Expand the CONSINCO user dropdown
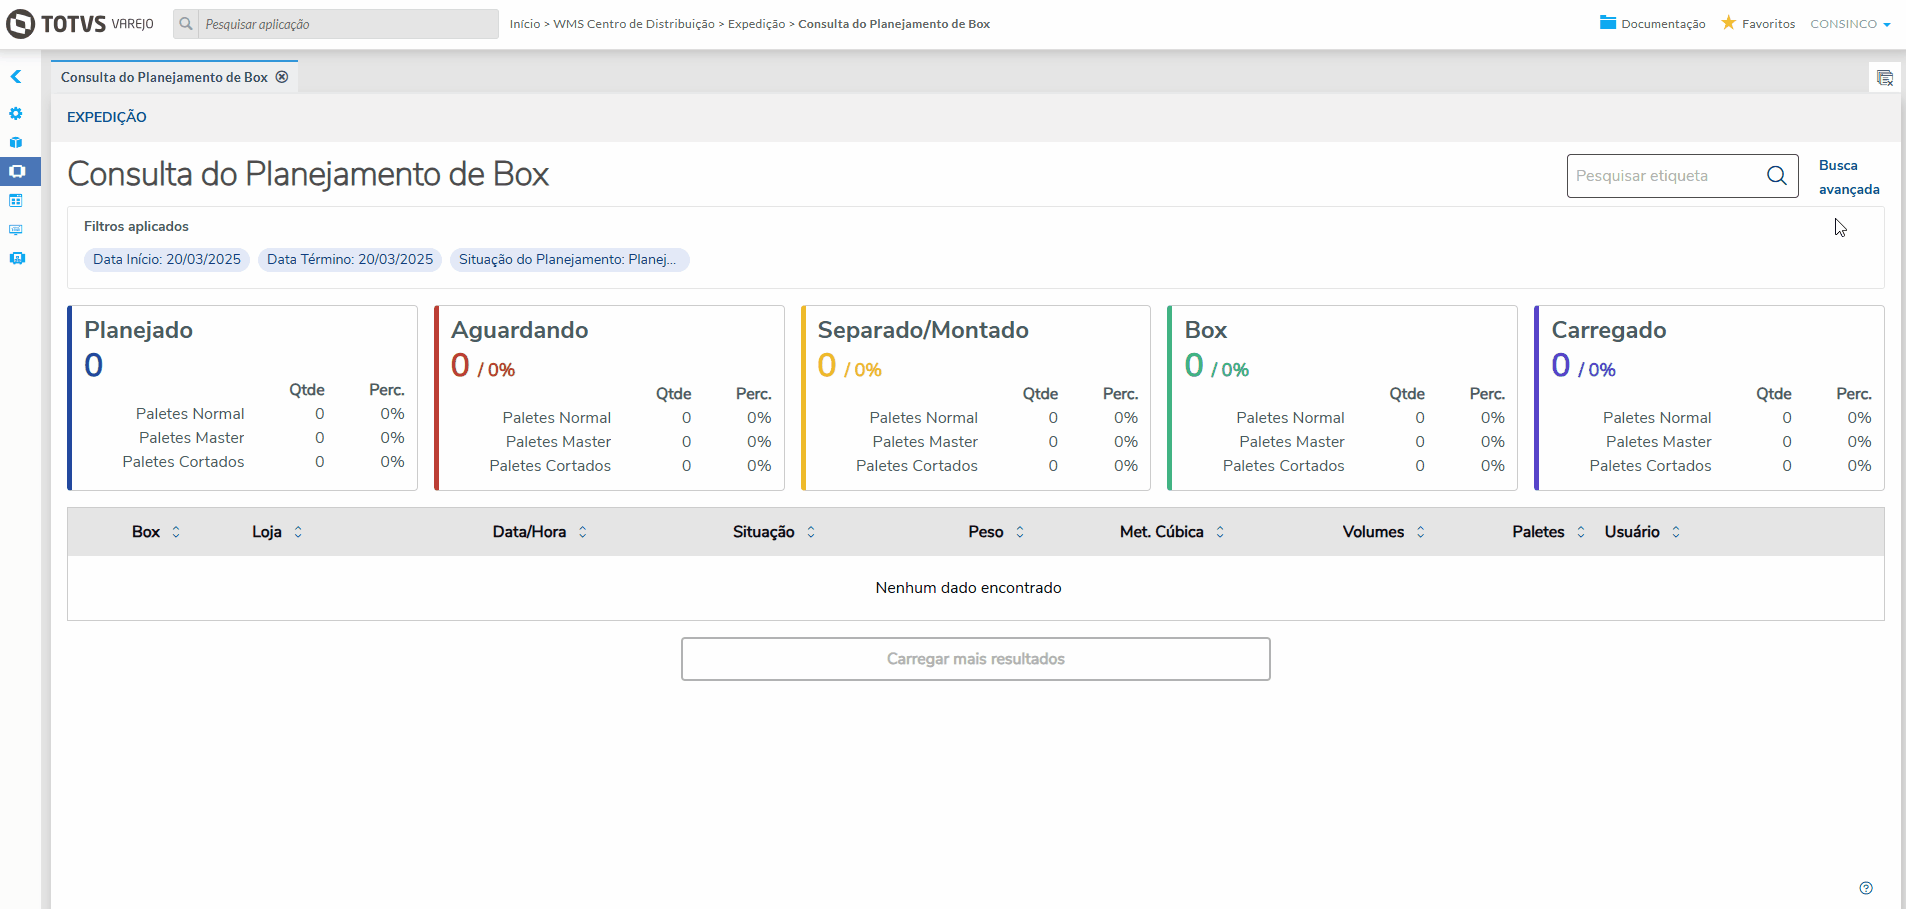The height and width of the screenshot is (909, 1906). coord(1850,24)
